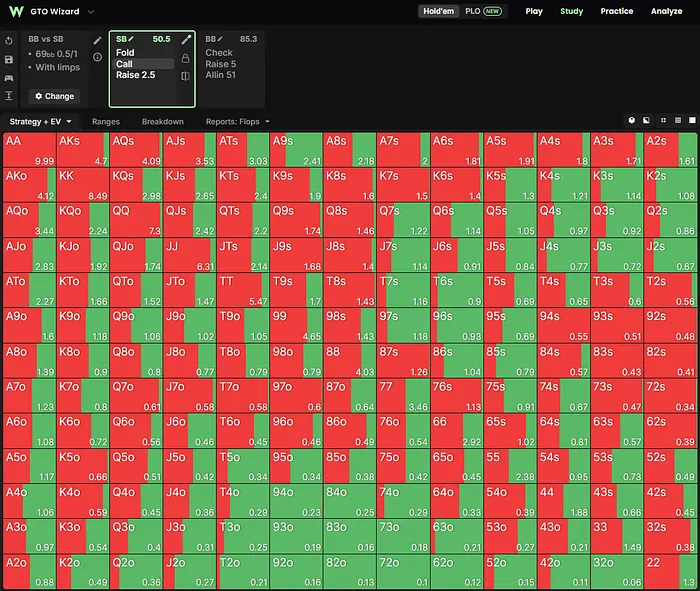Open the Practice menu
The height and width of the screenshot is (591, 700).
coord(617,11)
